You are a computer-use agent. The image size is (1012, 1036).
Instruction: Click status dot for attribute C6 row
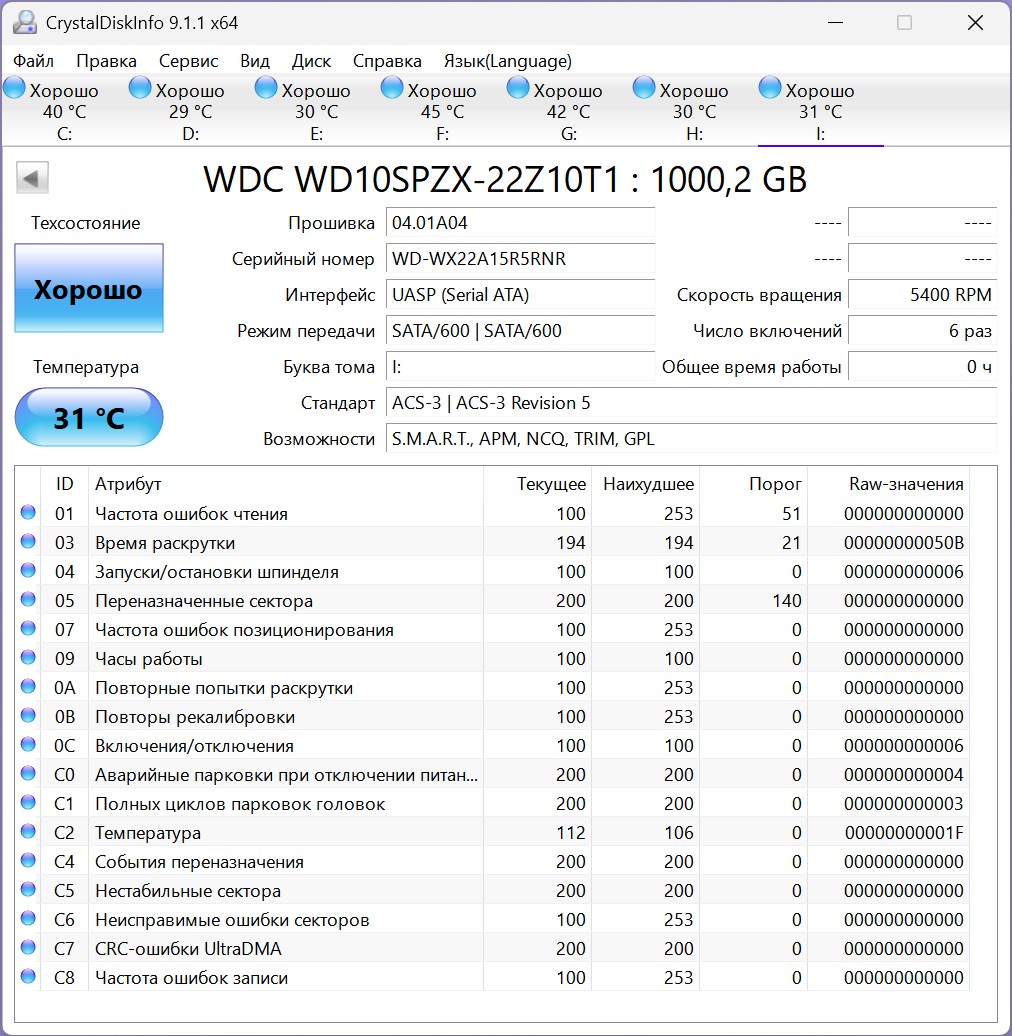pos(28,918)
